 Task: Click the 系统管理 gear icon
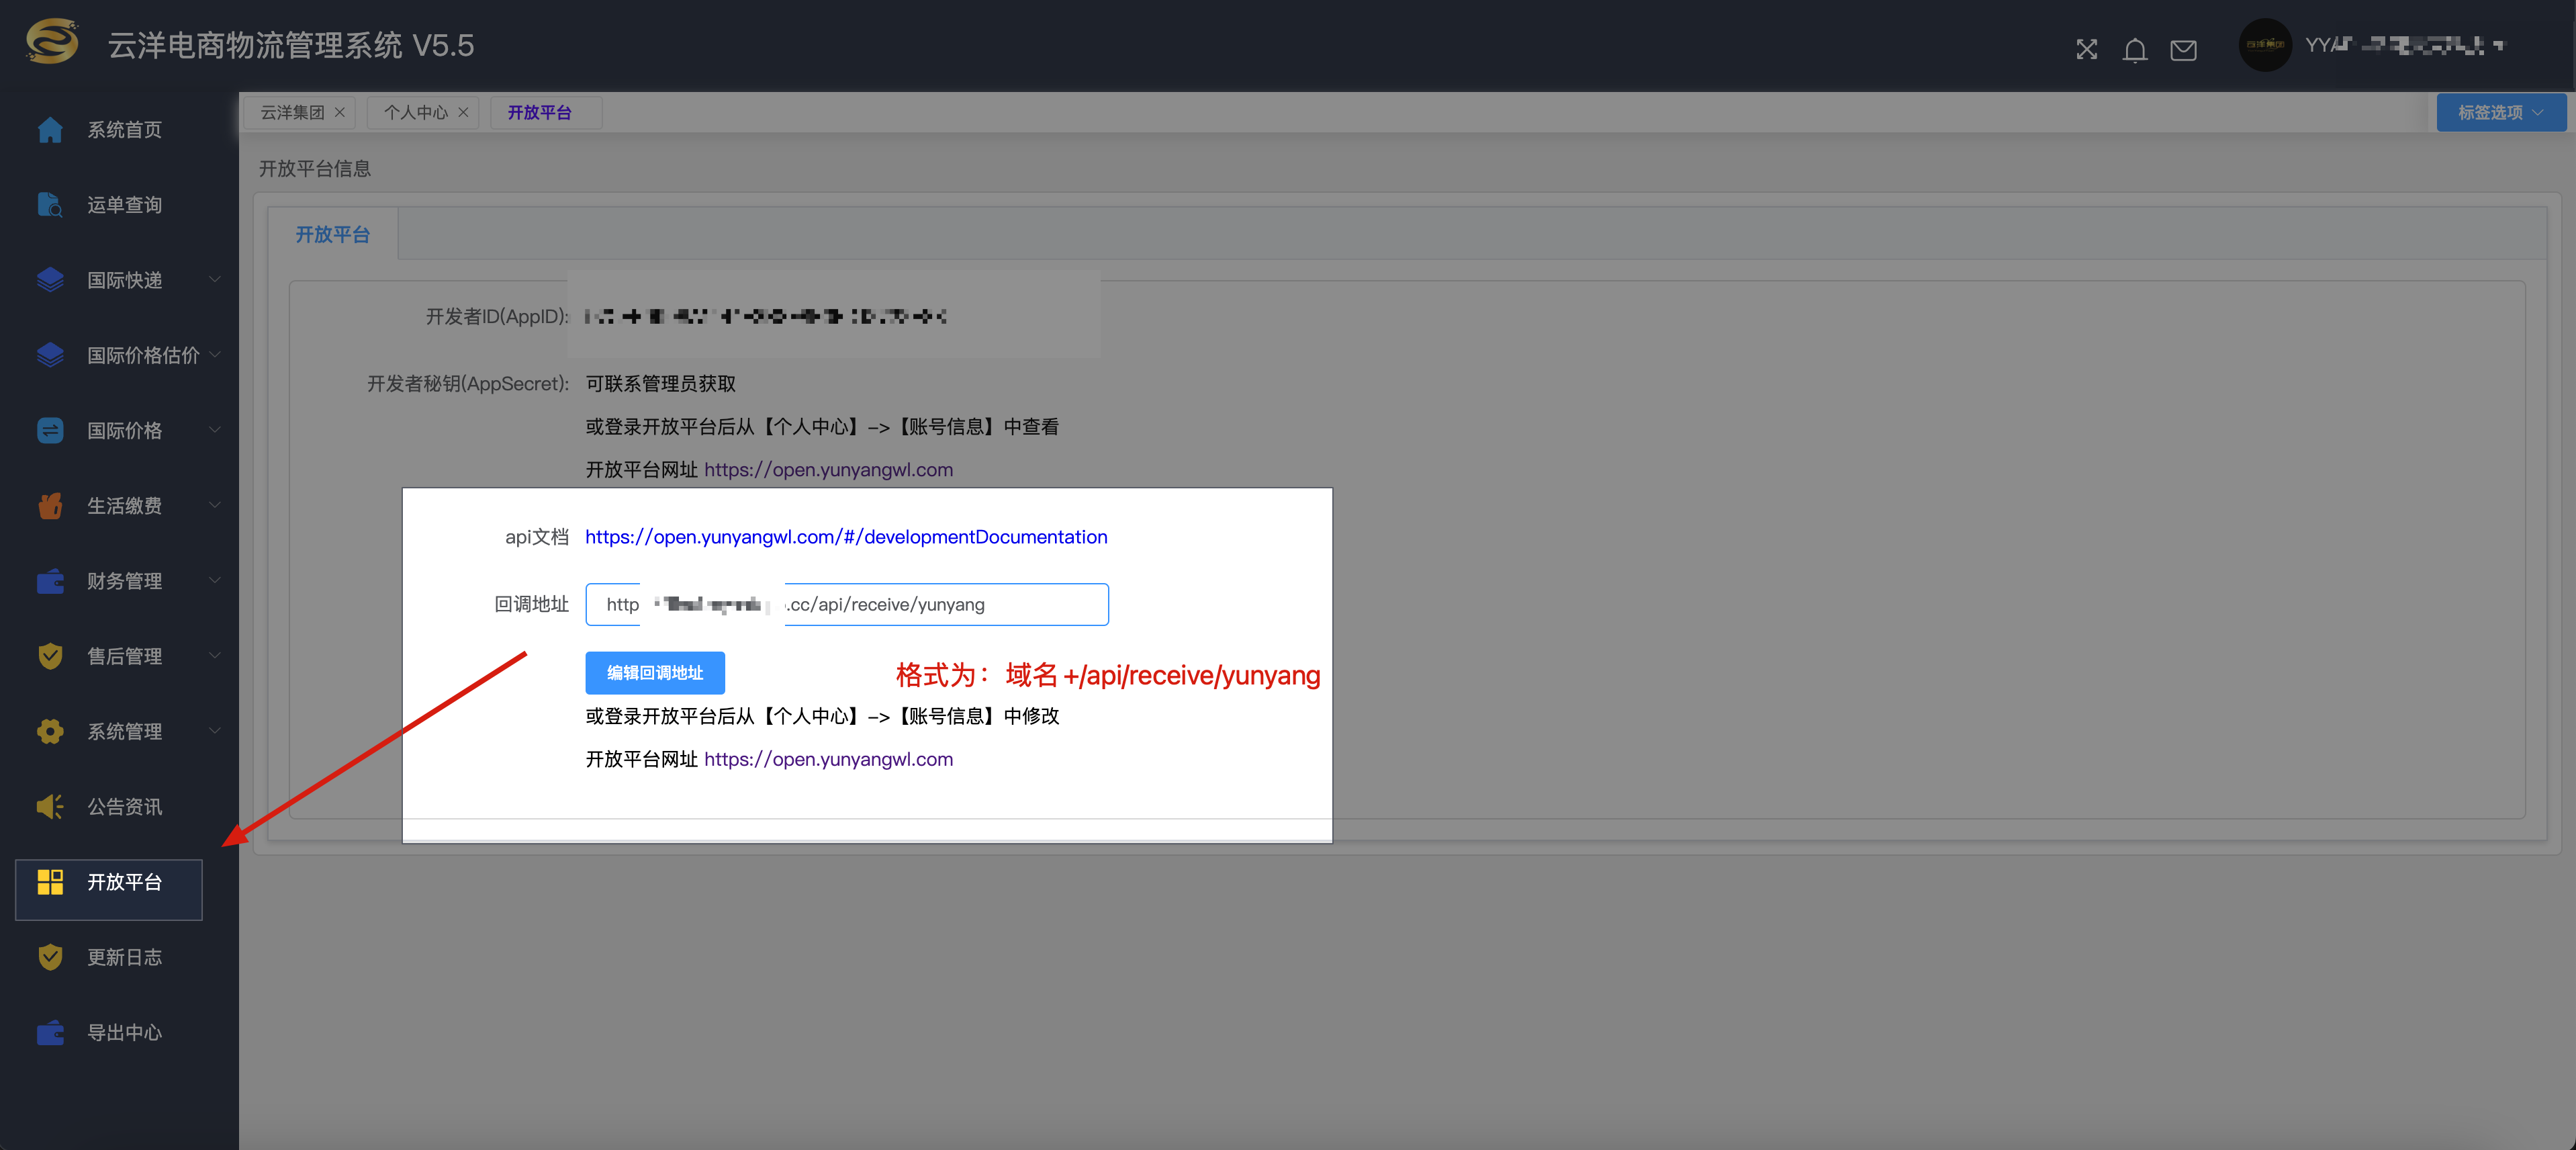[x=50, y=731]
